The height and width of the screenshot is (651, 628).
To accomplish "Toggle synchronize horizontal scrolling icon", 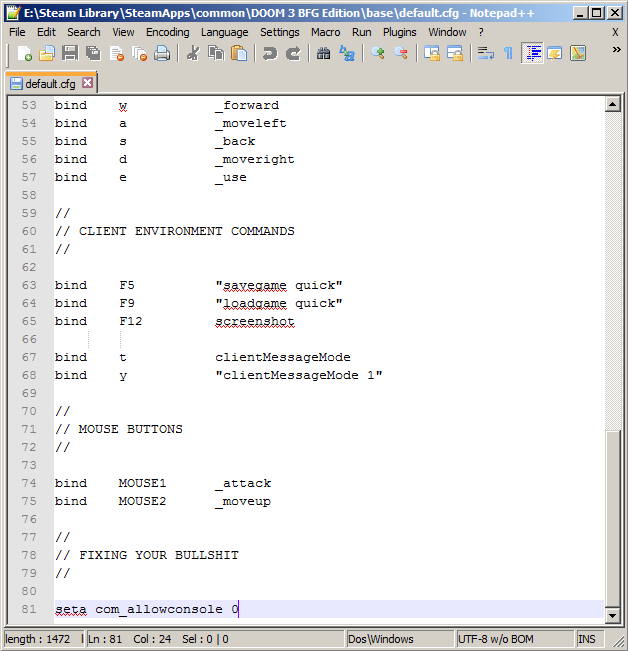I will pos(455,54).
